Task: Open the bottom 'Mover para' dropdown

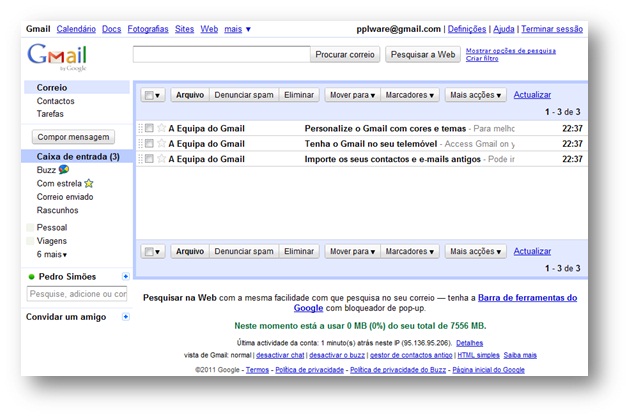Action: tap(352, 252)
